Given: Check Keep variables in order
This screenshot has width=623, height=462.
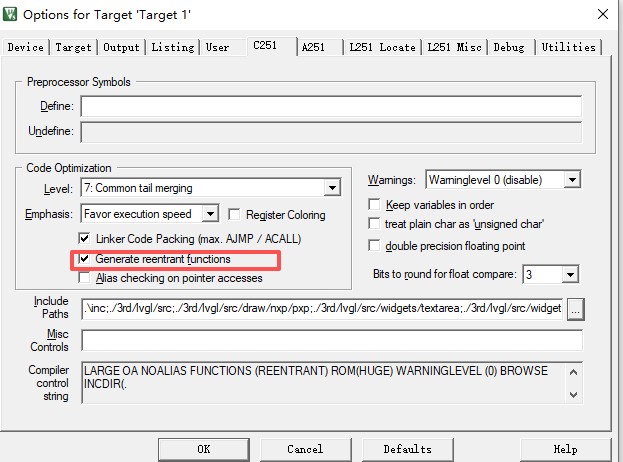Looking at the screenshot, I should pyautogui.click(x=375, y=205).
